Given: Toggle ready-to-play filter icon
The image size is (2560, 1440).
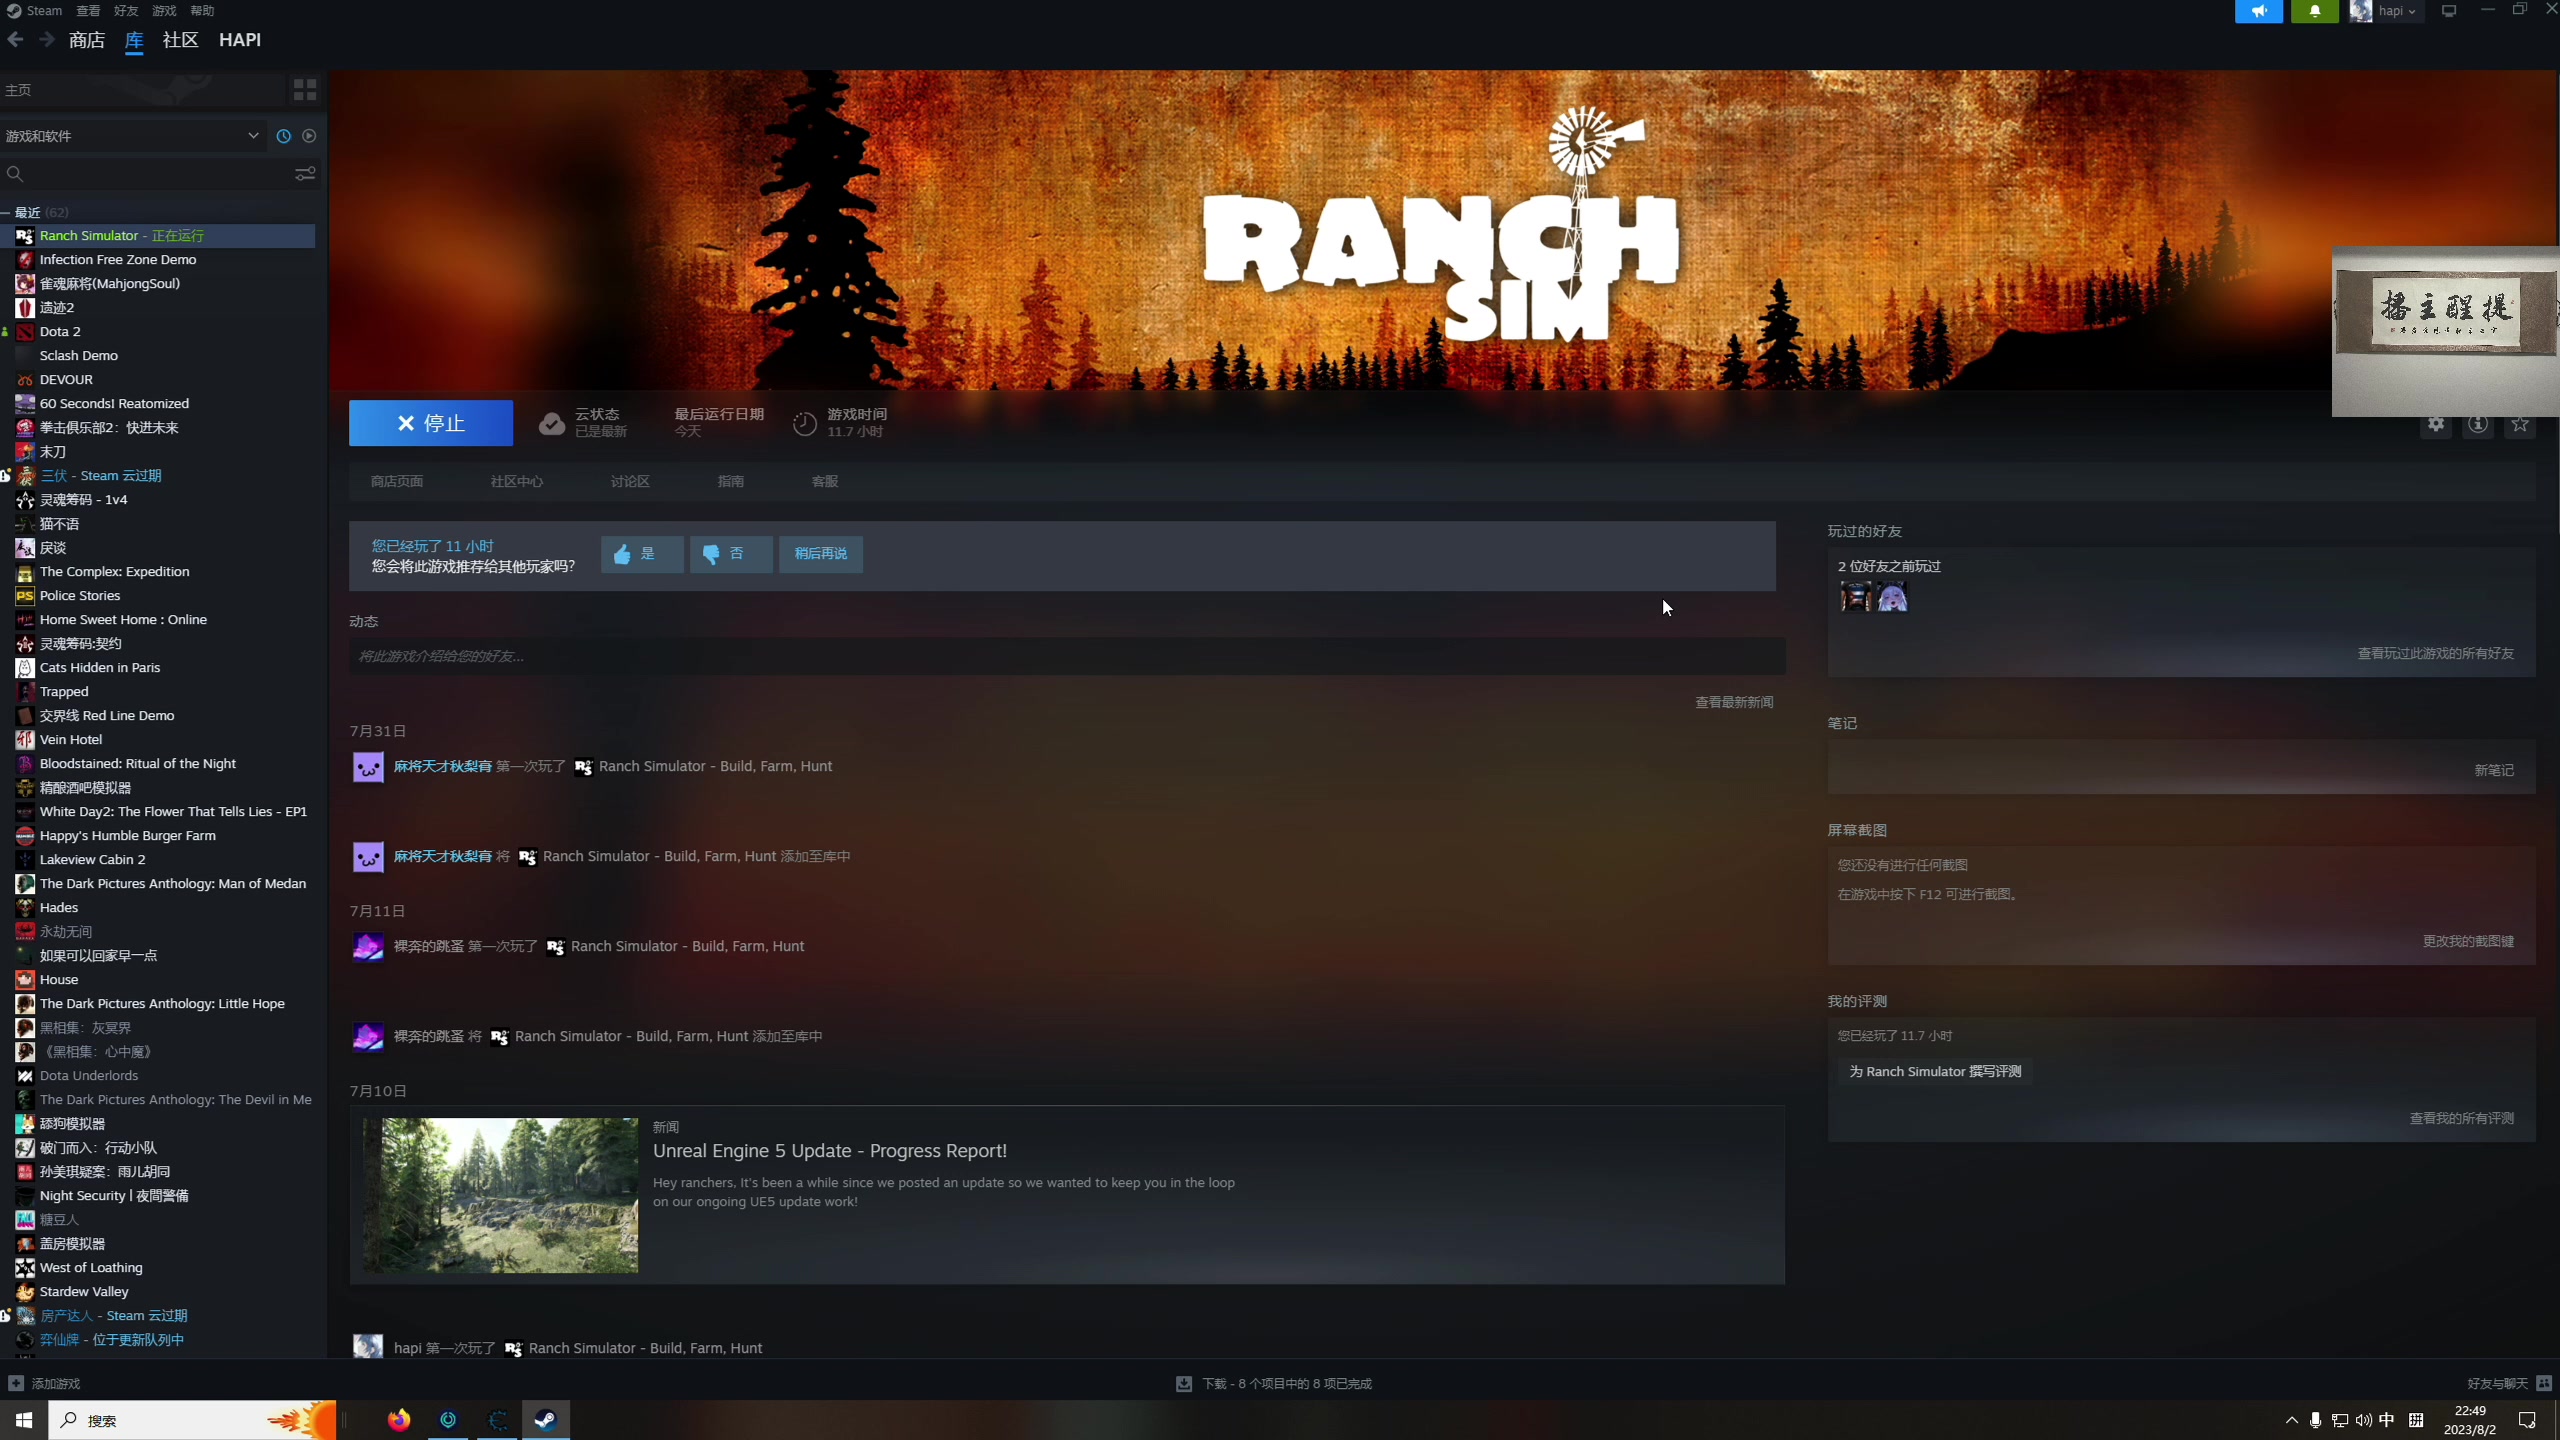Looking at the screenshot, I should pyautogui.click(x=309, y=136).
